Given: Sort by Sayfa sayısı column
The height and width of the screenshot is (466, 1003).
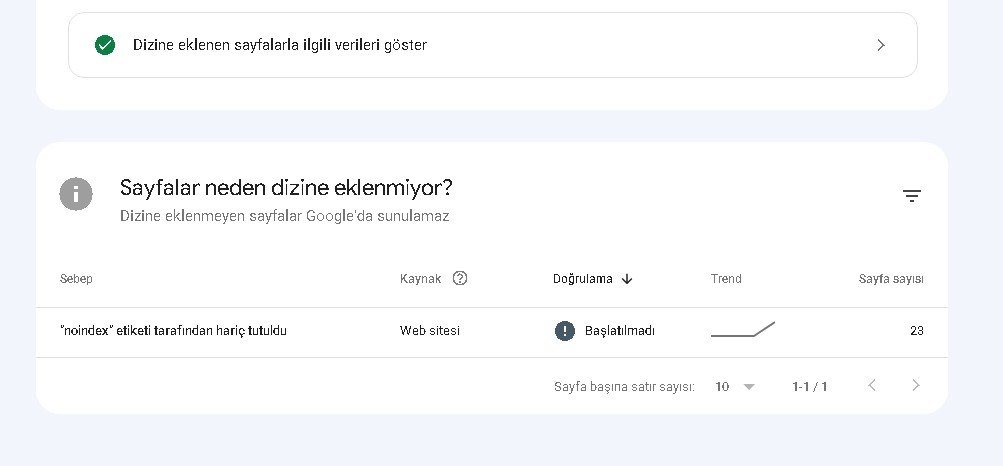Looking at the screenshot, I should pos(891,279).
